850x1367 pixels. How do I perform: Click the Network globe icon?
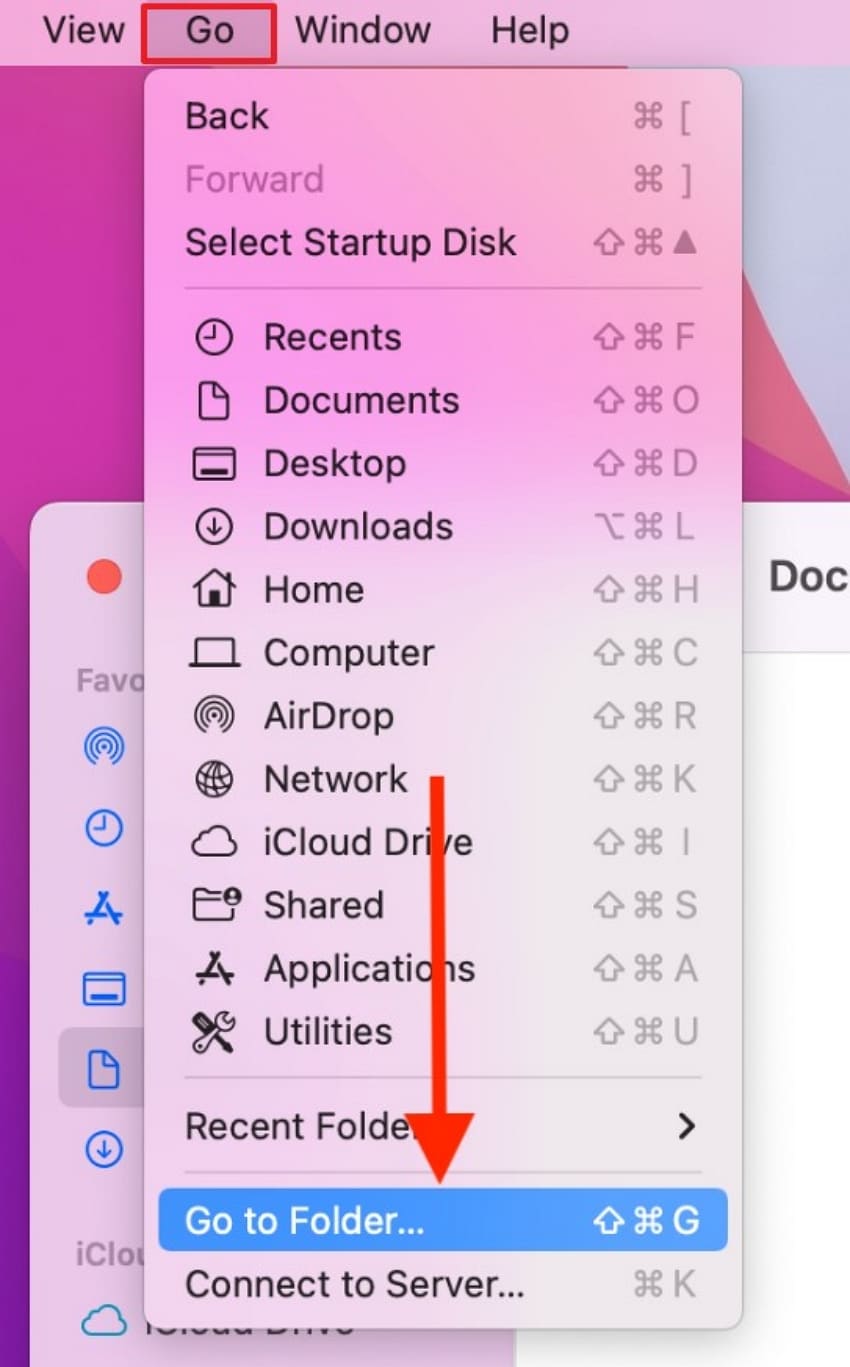pos(213,779)
